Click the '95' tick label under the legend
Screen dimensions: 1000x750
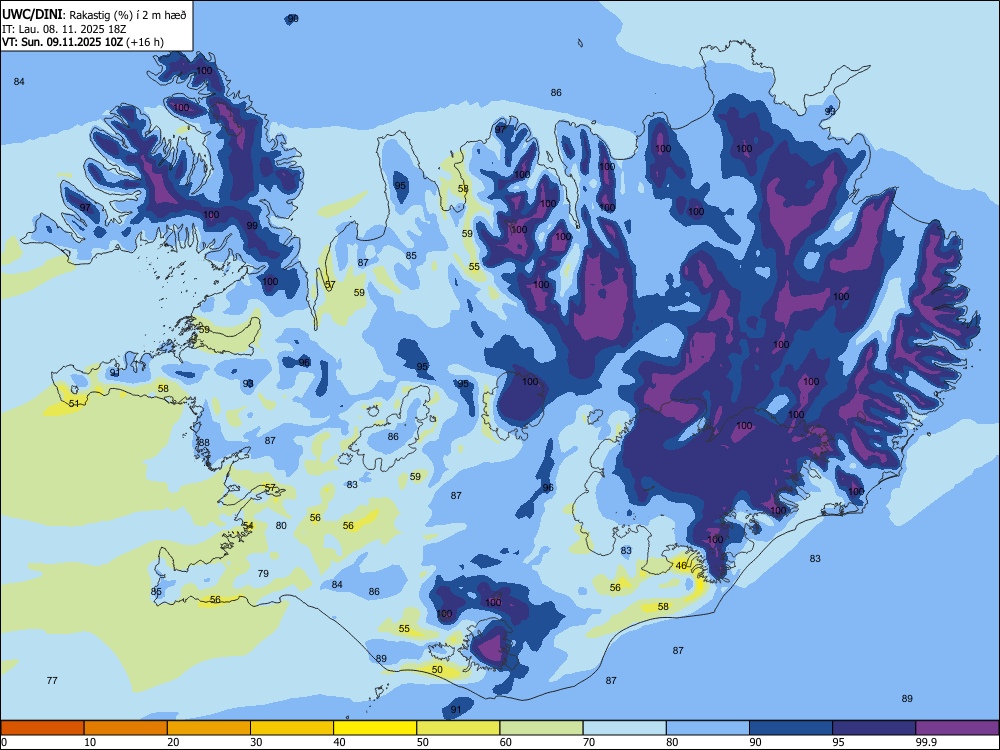839,742
